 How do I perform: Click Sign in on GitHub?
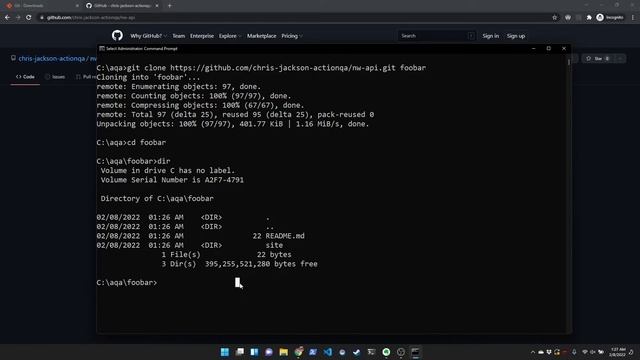pos(491,36)
